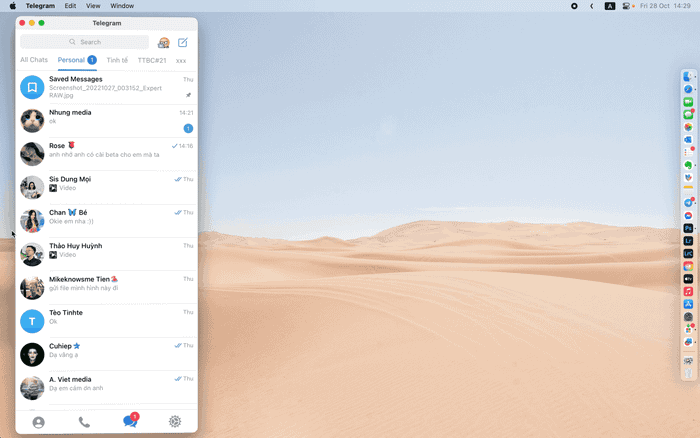The width and height of the screenshot is (700, 438).
Task: Click the Nhung media cat avatar
Action: 32,121
